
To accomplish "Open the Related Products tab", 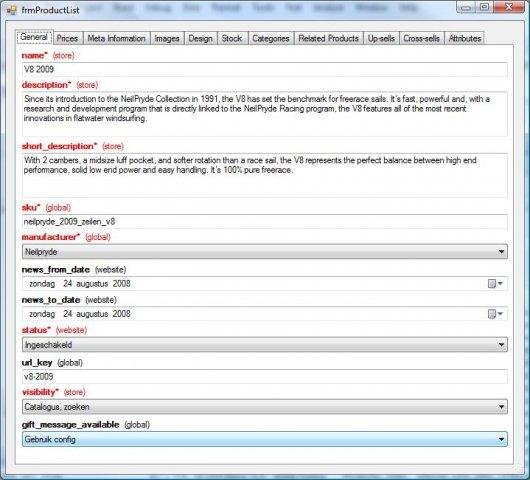I will [329, 39].
